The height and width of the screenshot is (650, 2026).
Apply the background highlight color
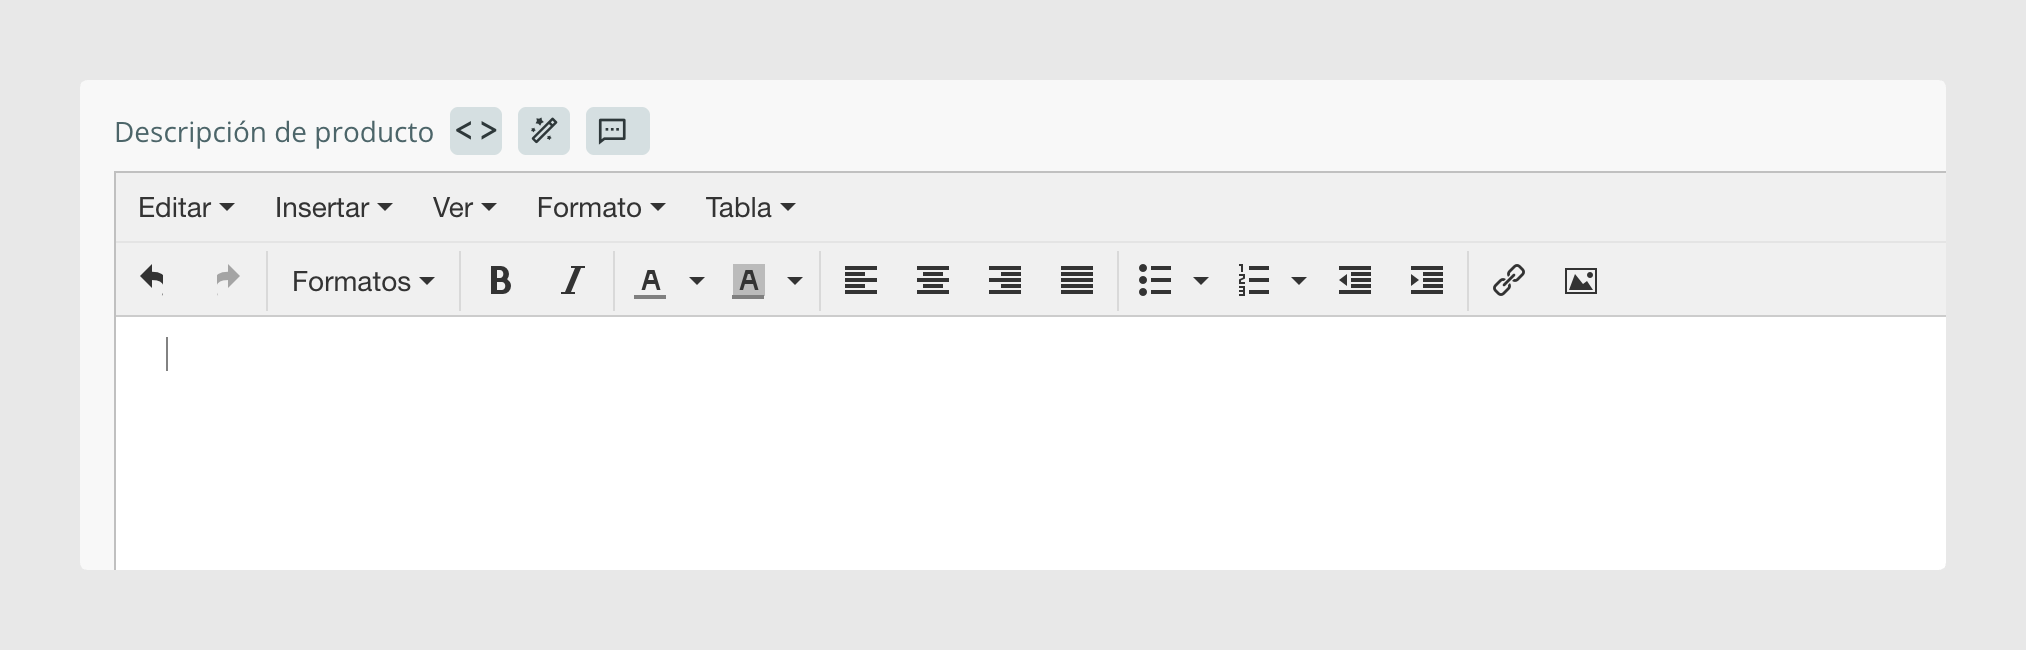(748, 281)
